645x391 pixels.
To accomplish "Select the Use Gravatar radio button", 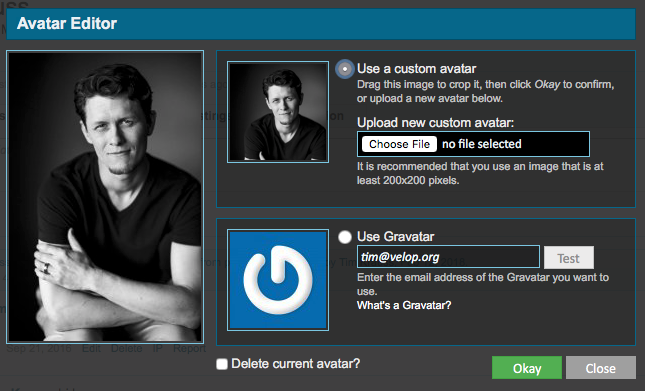I will 345,237.
